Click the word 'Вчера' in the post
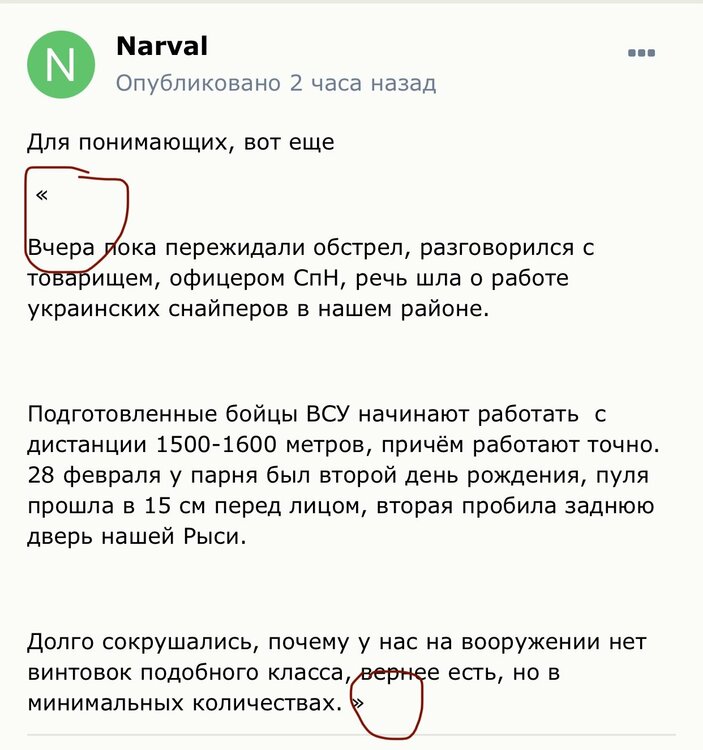 (64, 247)
